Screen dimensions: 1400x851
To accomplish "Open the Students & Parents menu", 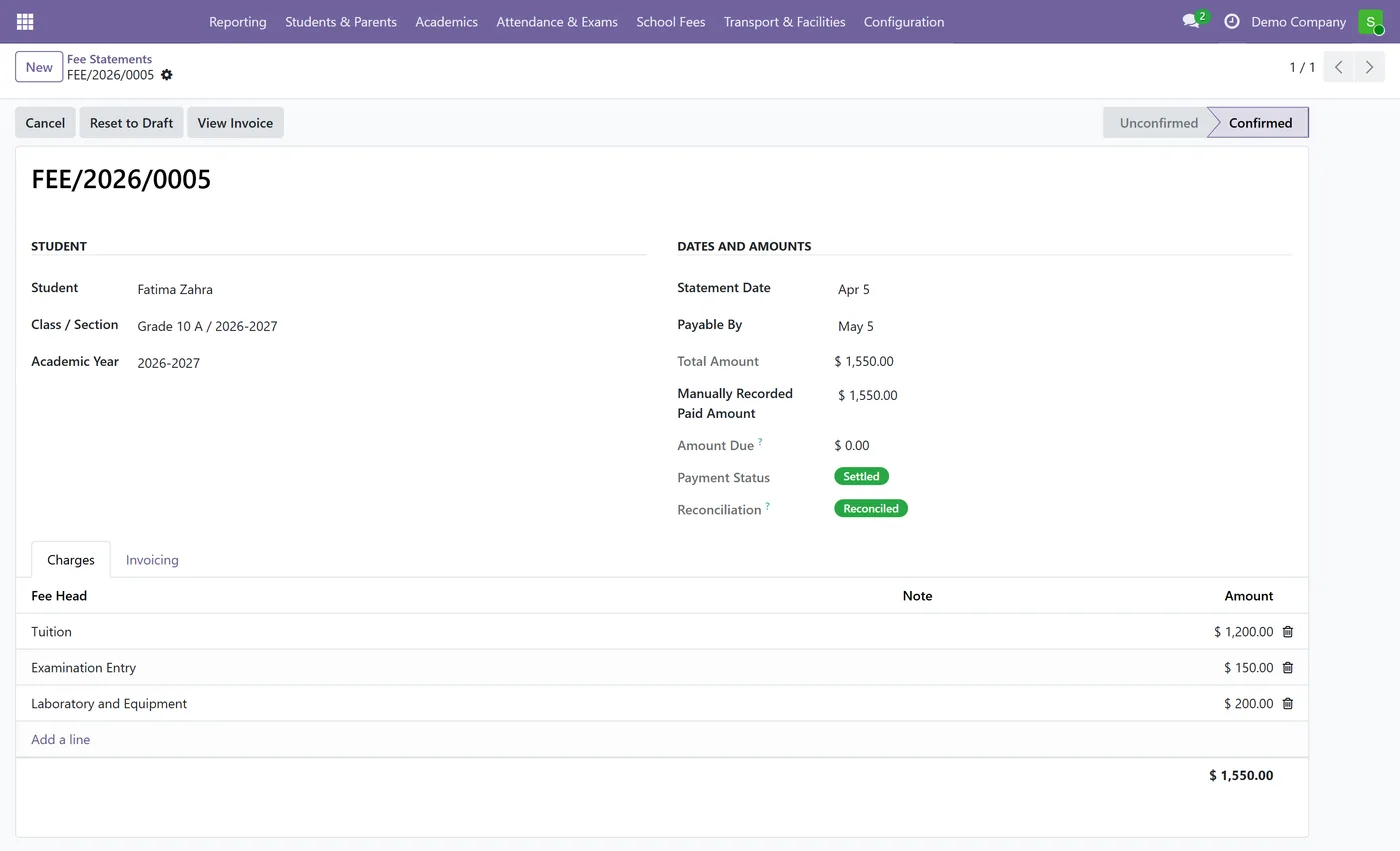I will [x=341, y=21].
